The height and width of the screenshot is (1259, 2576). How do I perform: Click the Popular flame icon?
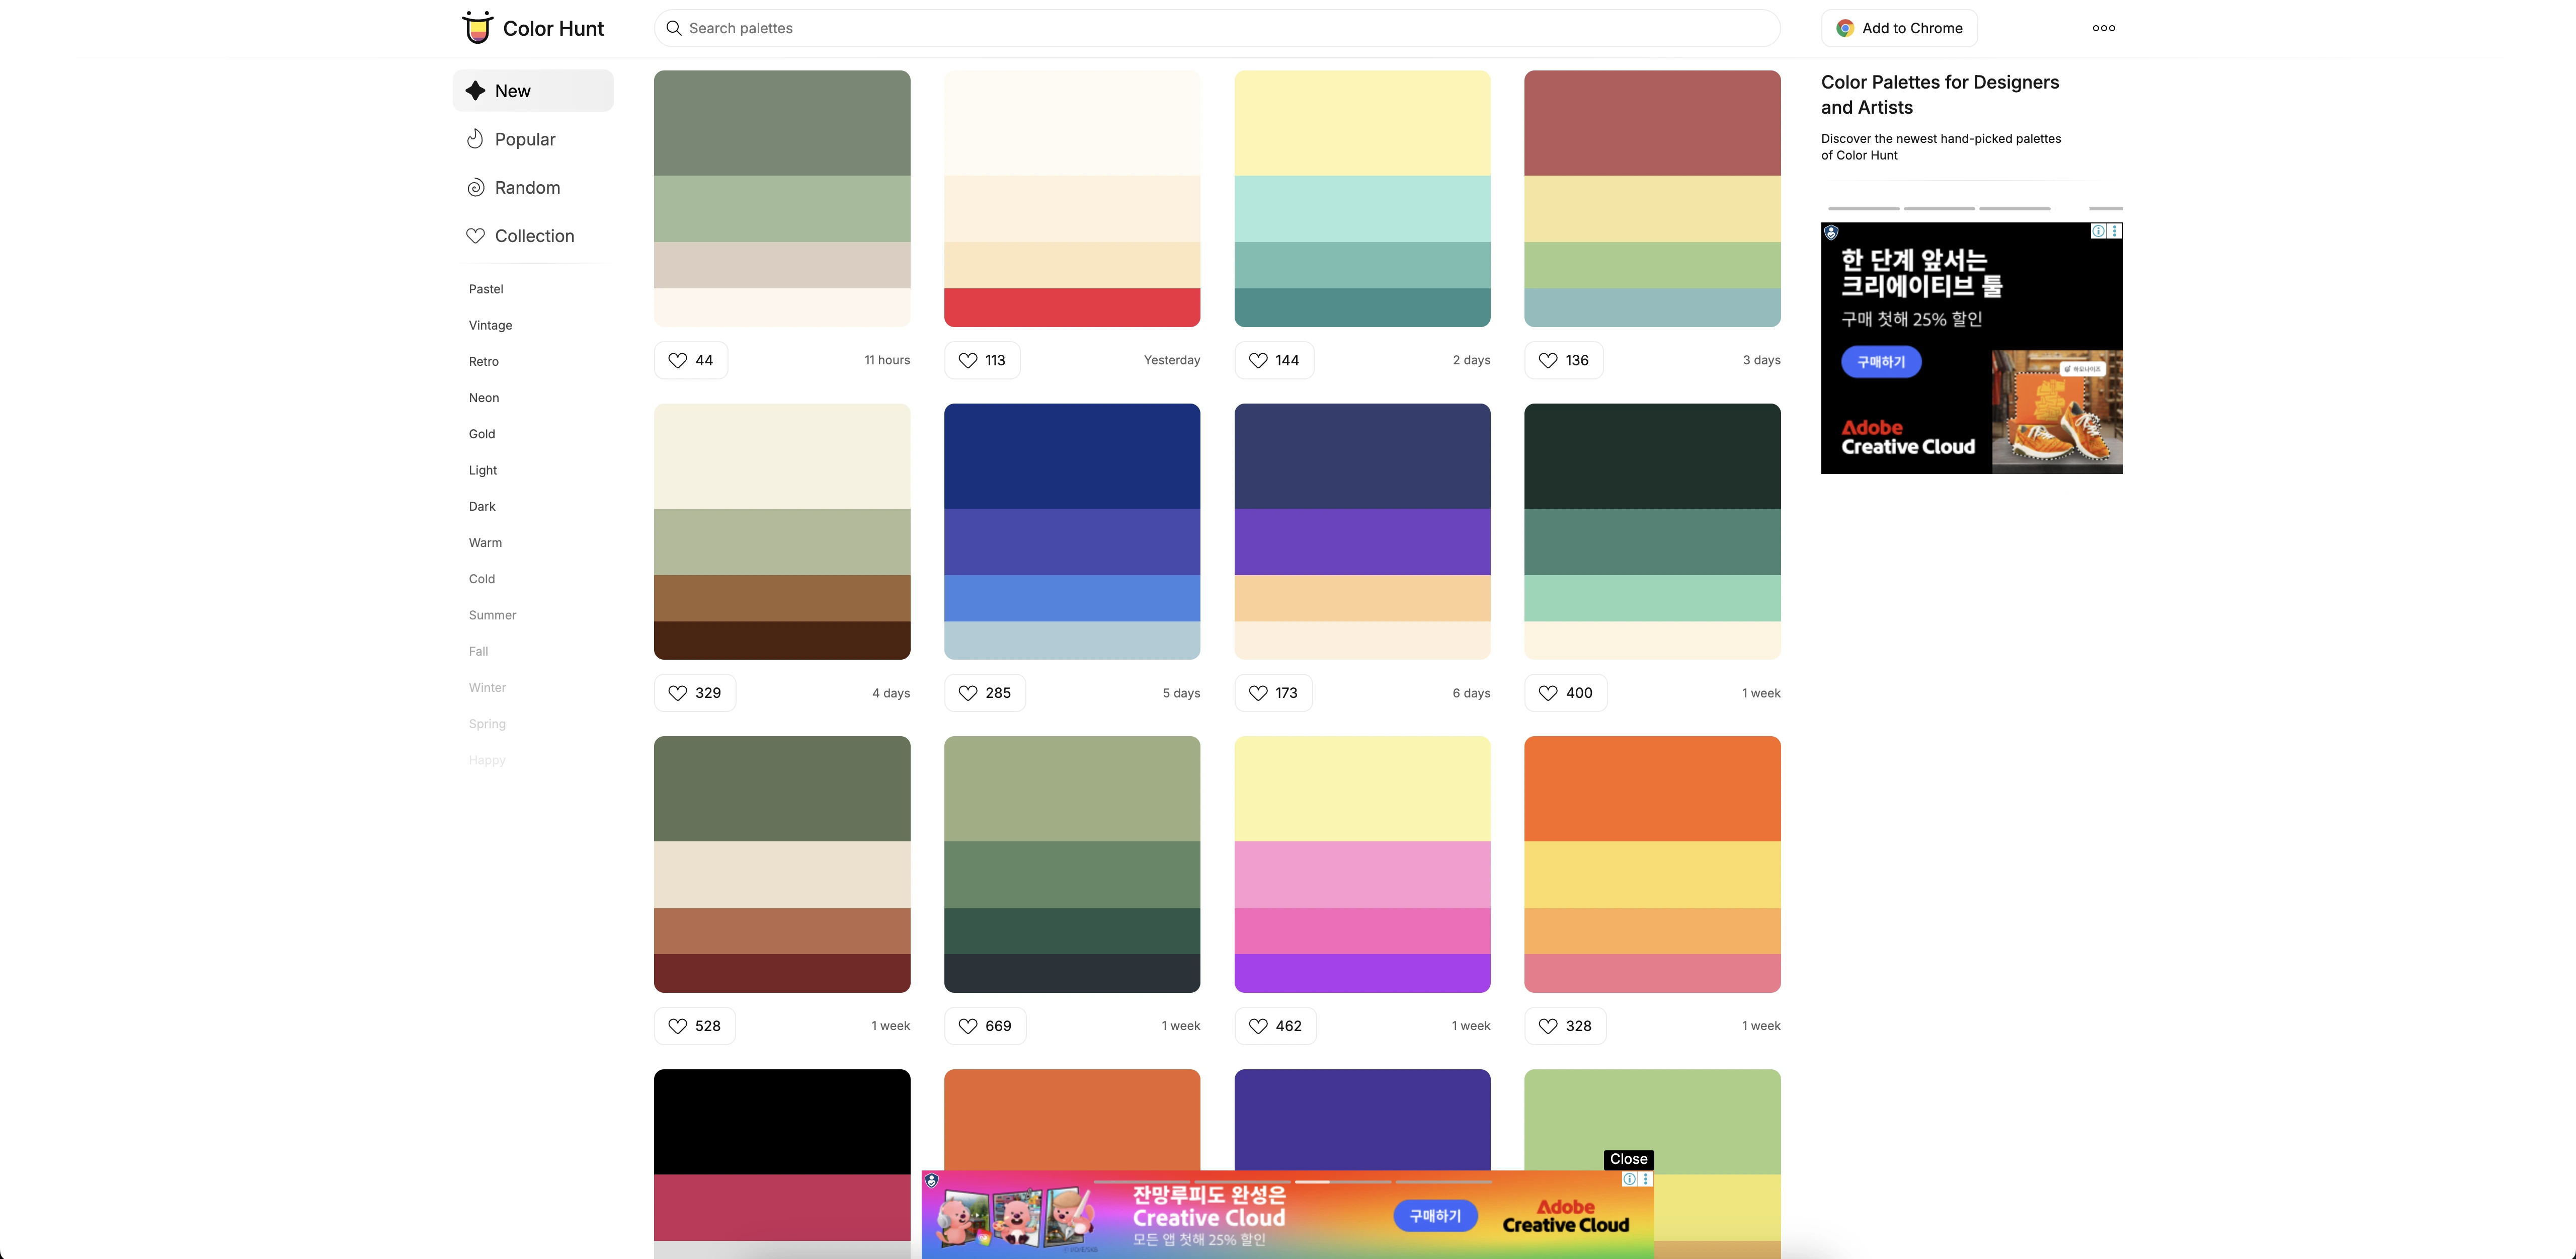(476, 139)
